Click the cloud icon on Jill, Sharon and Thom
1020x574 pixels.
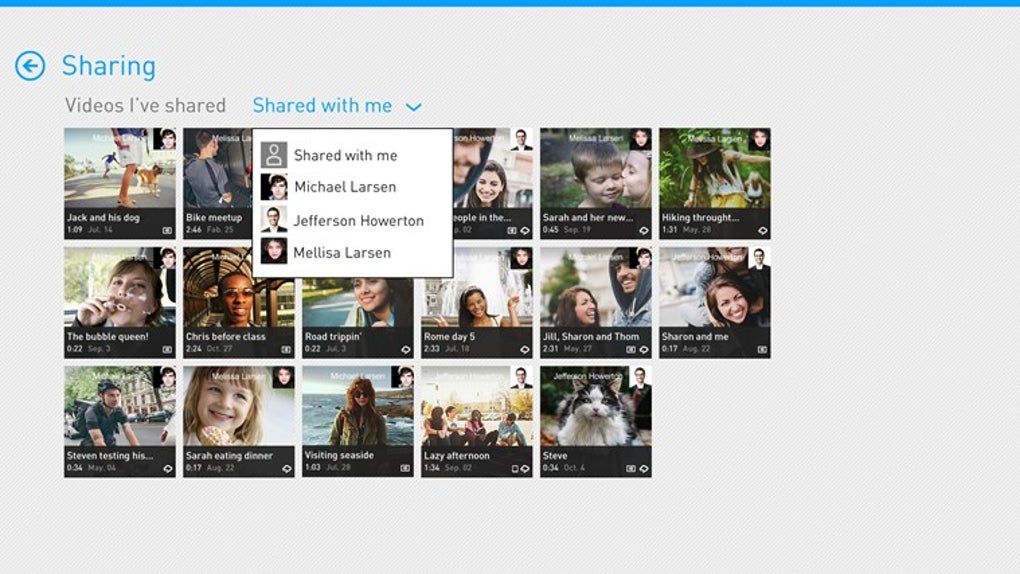pyautogui.click(x=644, y=349)
